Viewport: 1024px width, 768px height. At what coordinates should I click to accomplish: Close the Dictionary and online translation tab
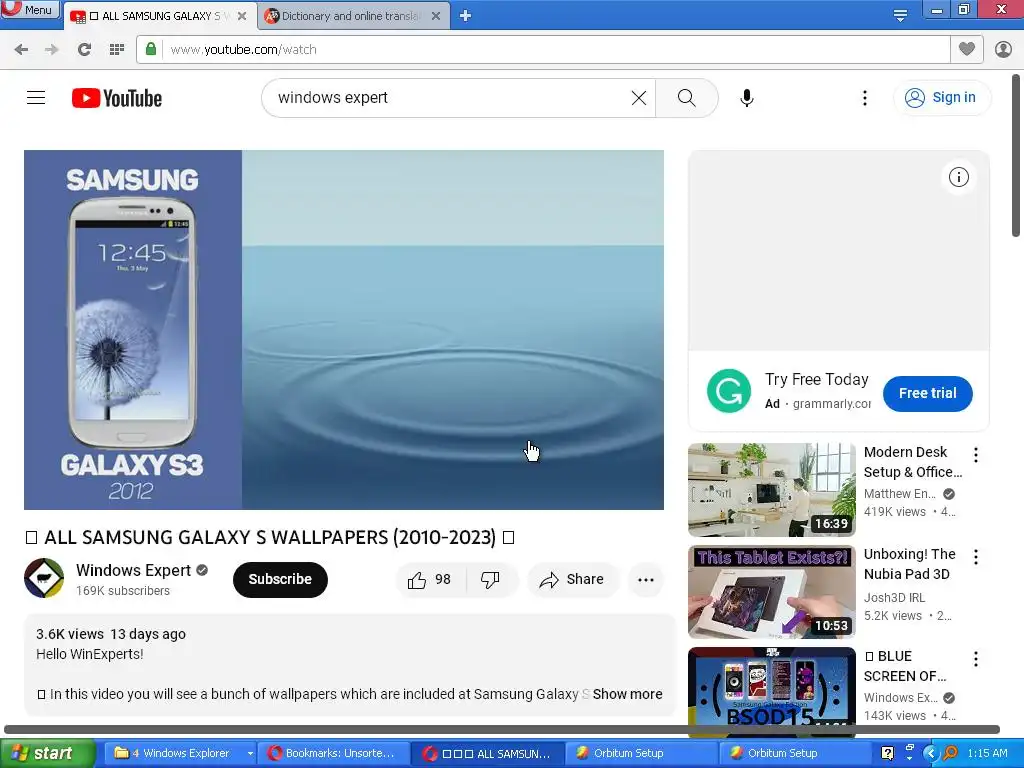(436, 16)
